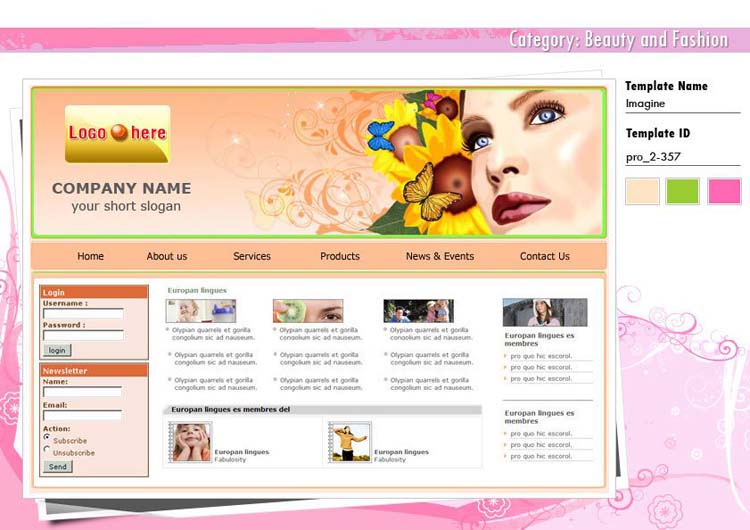Screen dimensions: 750x530
Task: Open the Home navigation item
Action: (x=91, y=256)
